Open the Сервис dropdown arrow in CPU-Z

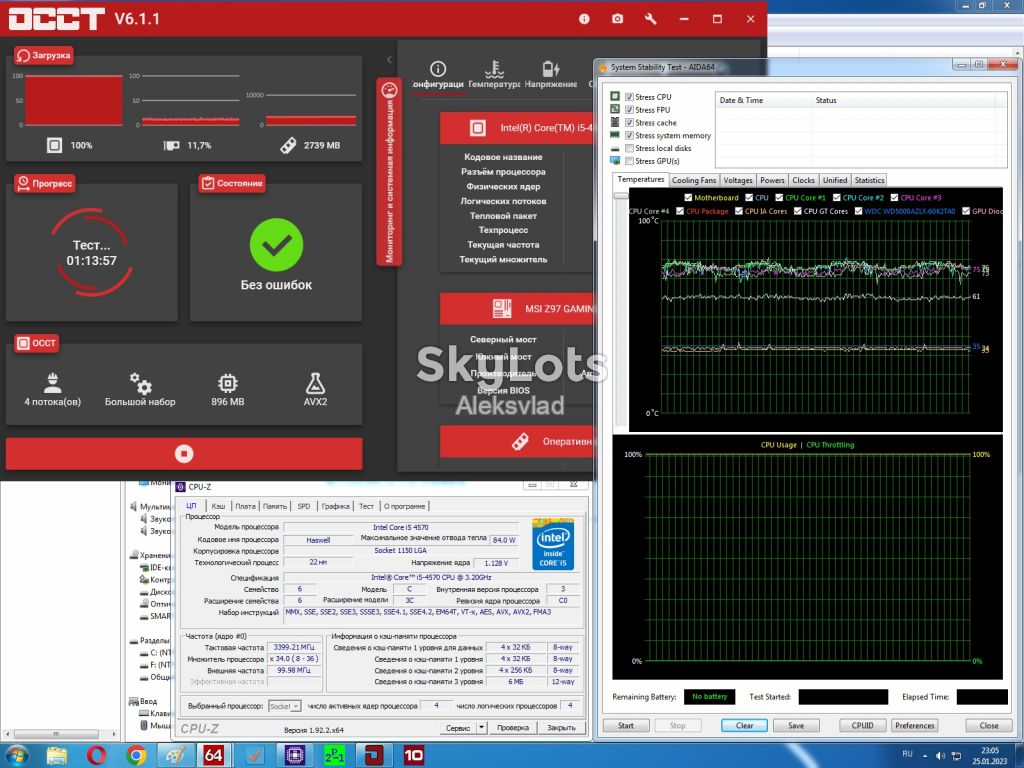tap(482, 727)
